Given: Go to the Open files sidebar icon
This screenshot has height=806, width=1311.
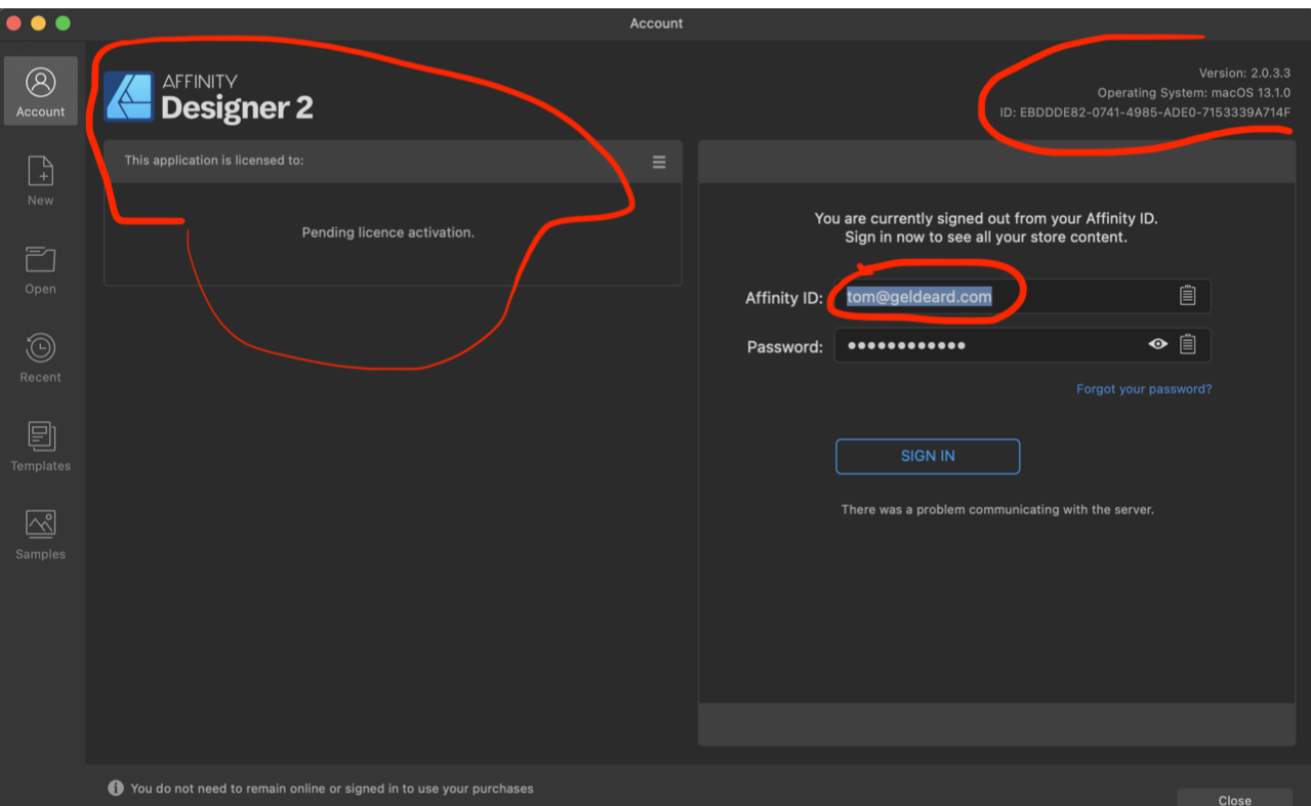Looking at the screenshot, I should [x=40, y=269].
